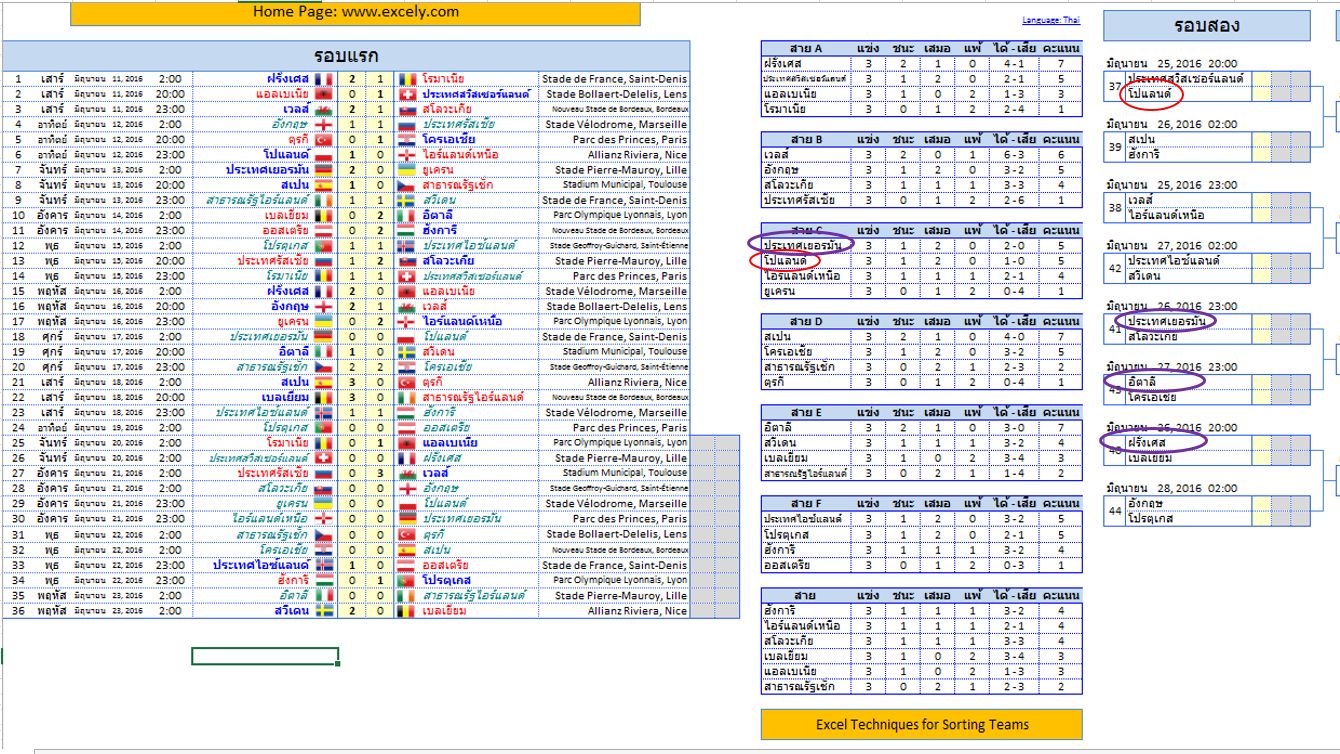This screenshot has width=1340, height=754.
Task: Select the Turkey flag in match 5
Action: [324, 139]
